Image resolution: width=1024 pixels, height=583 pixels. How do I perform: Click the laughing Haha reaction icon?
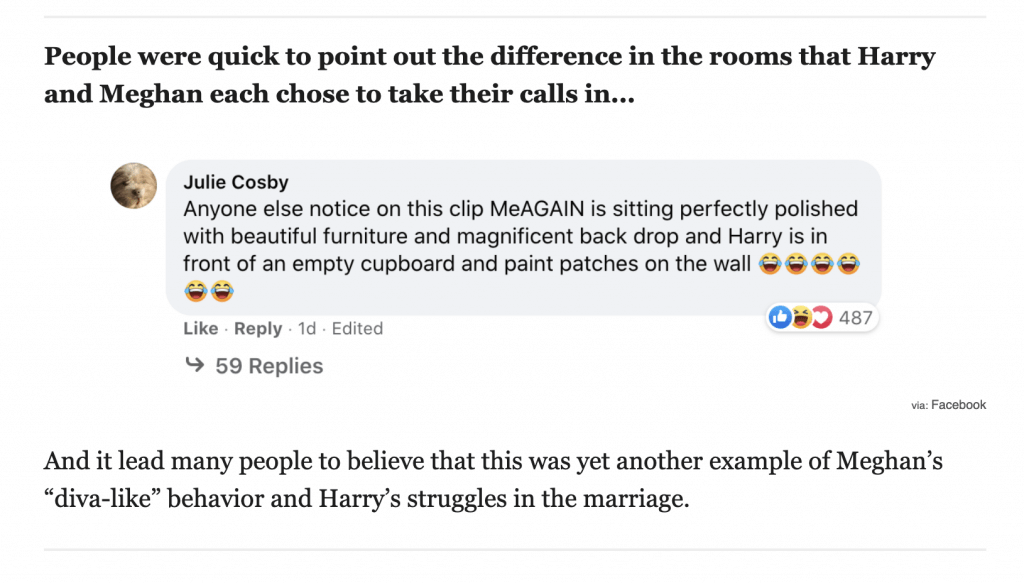click(801, 317)
